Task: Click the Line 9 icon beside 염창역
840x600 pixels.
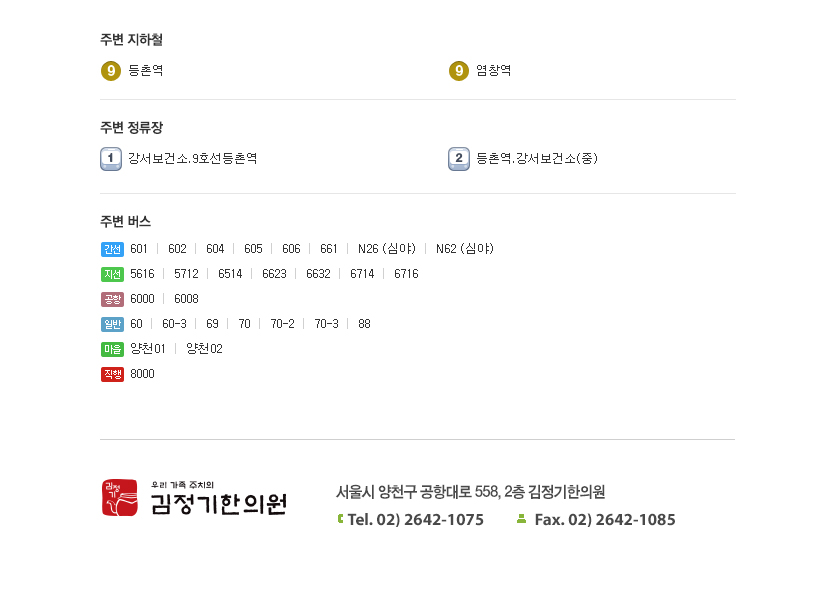Action: [x=459, y=71]
